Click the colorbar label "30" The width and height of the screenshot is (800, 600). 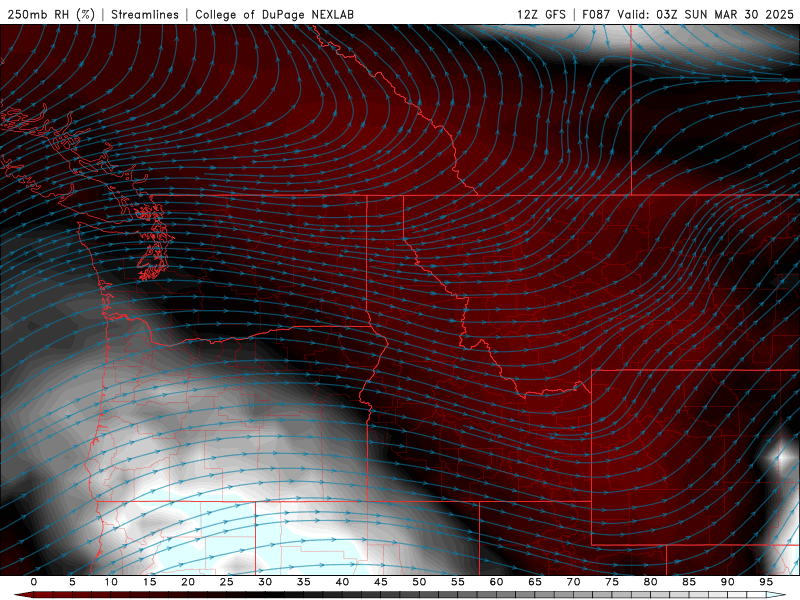265,582
